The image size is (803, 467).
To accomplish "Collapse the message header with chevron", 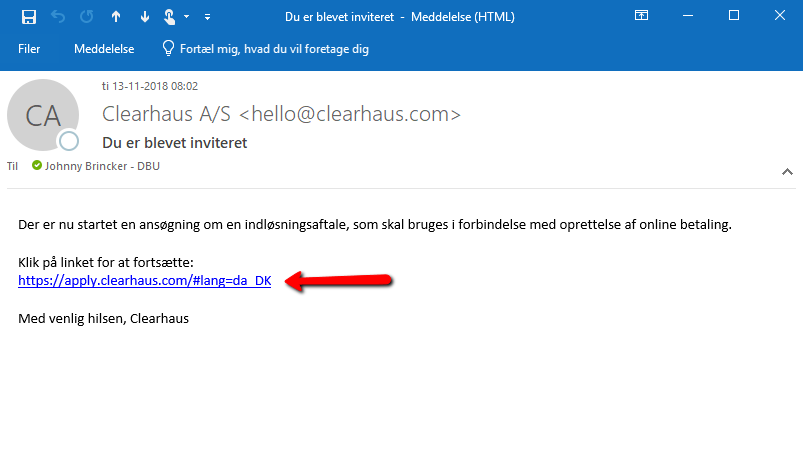I will (787, 172).
